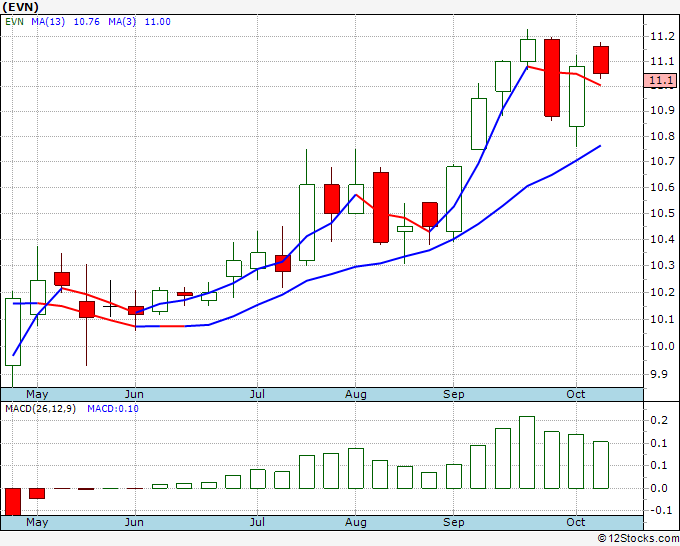This screenshot has height=546, width=680.
Task: Click the 11.2 price axis label
Action: click(x=662, y=36)
